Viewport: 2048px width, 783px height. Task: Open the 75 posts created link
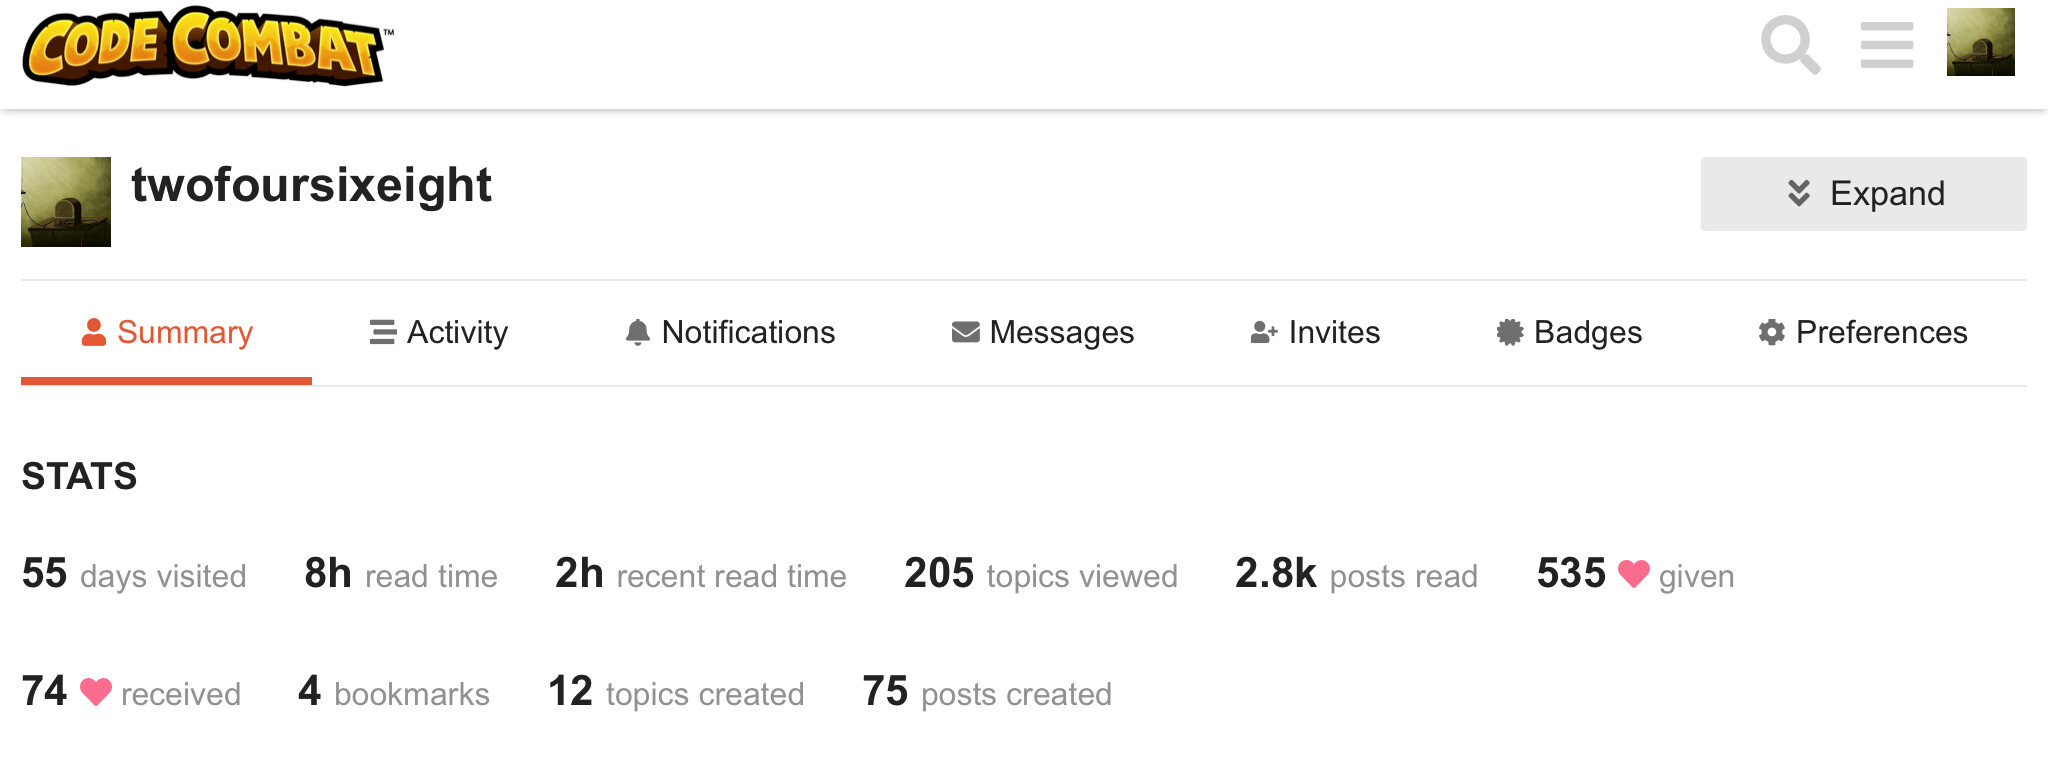[x=987, y=692]
